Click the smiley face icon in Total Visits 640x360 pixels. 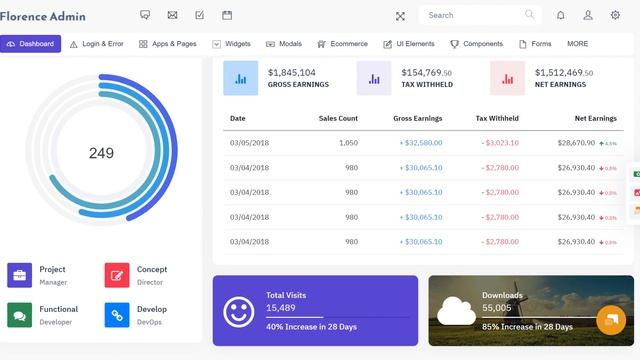point(239,312)
